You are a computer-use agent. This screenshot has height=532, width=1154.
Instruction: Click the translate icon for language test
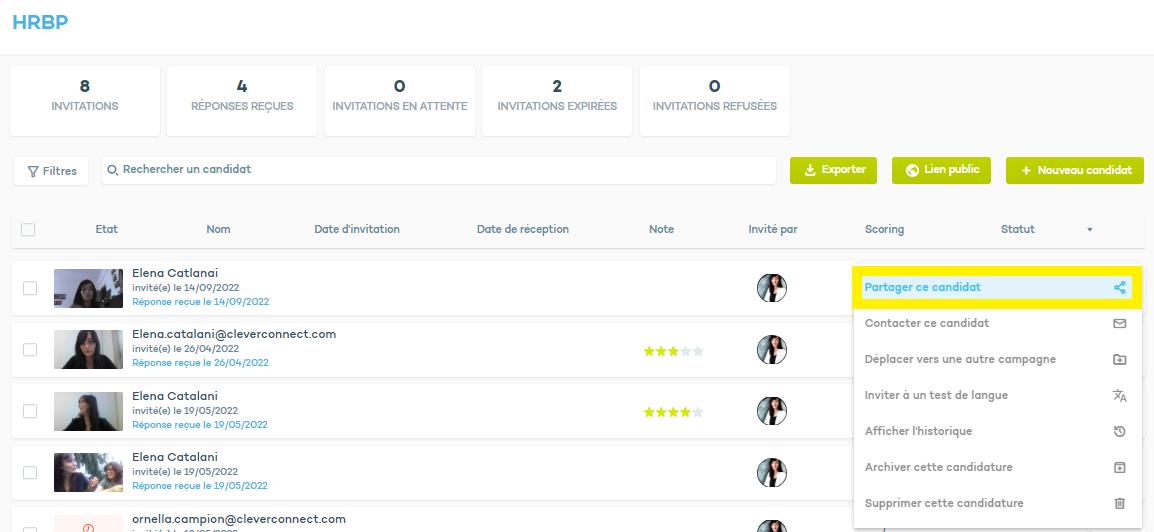click(x=1119, y=396)
